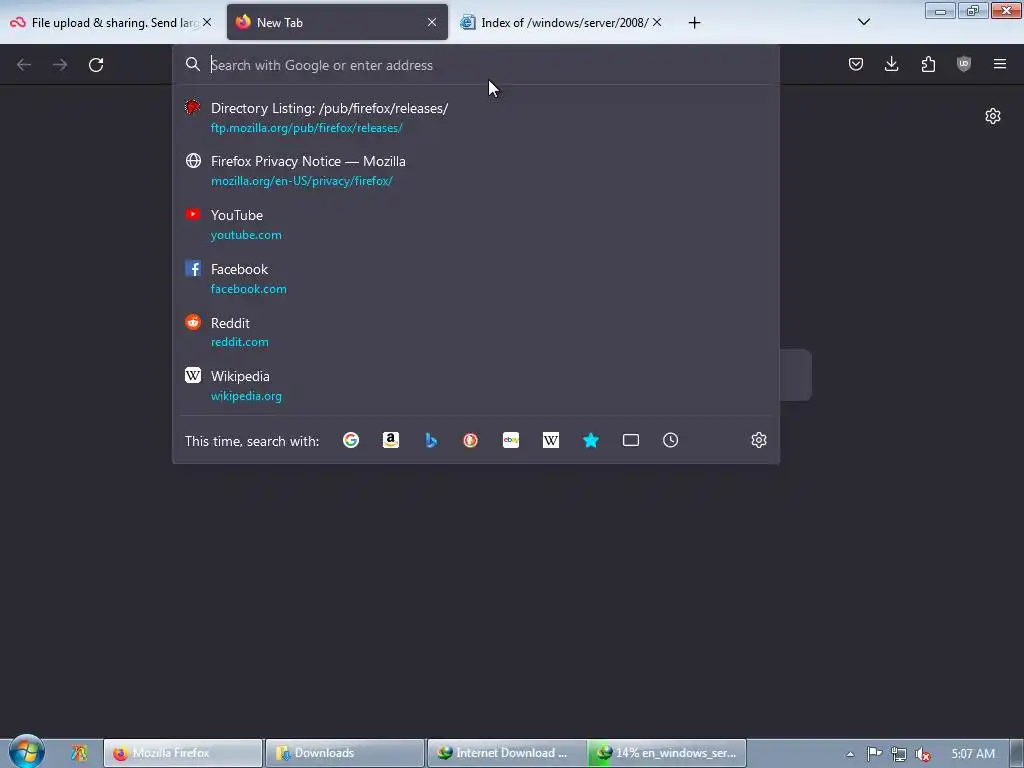Search this time with Bing
This screenshot has width=1024, height=768.
pos(431,440)
